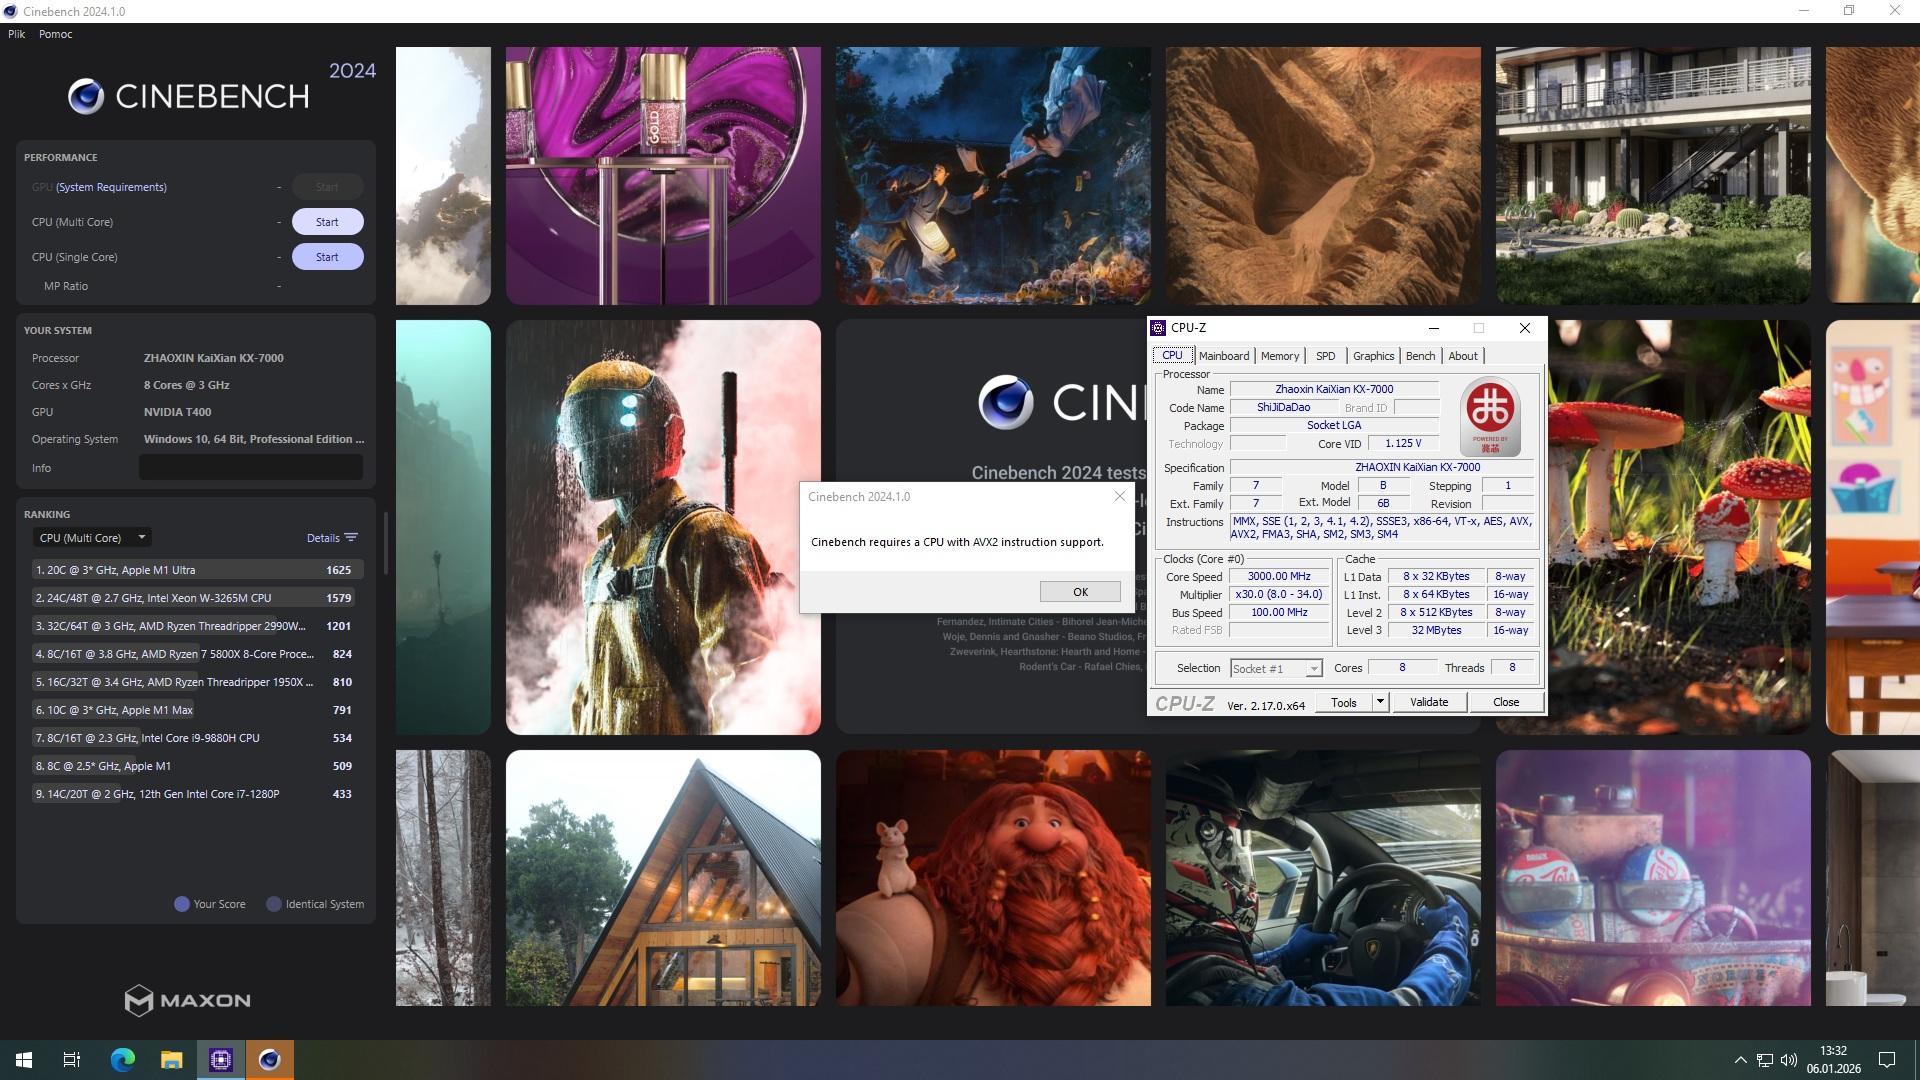The image size is (1920, 1080).
Task: Switch to the Mainboard tab in CPU-Z
Action: pyautogui.click(x=1223, y=356)
